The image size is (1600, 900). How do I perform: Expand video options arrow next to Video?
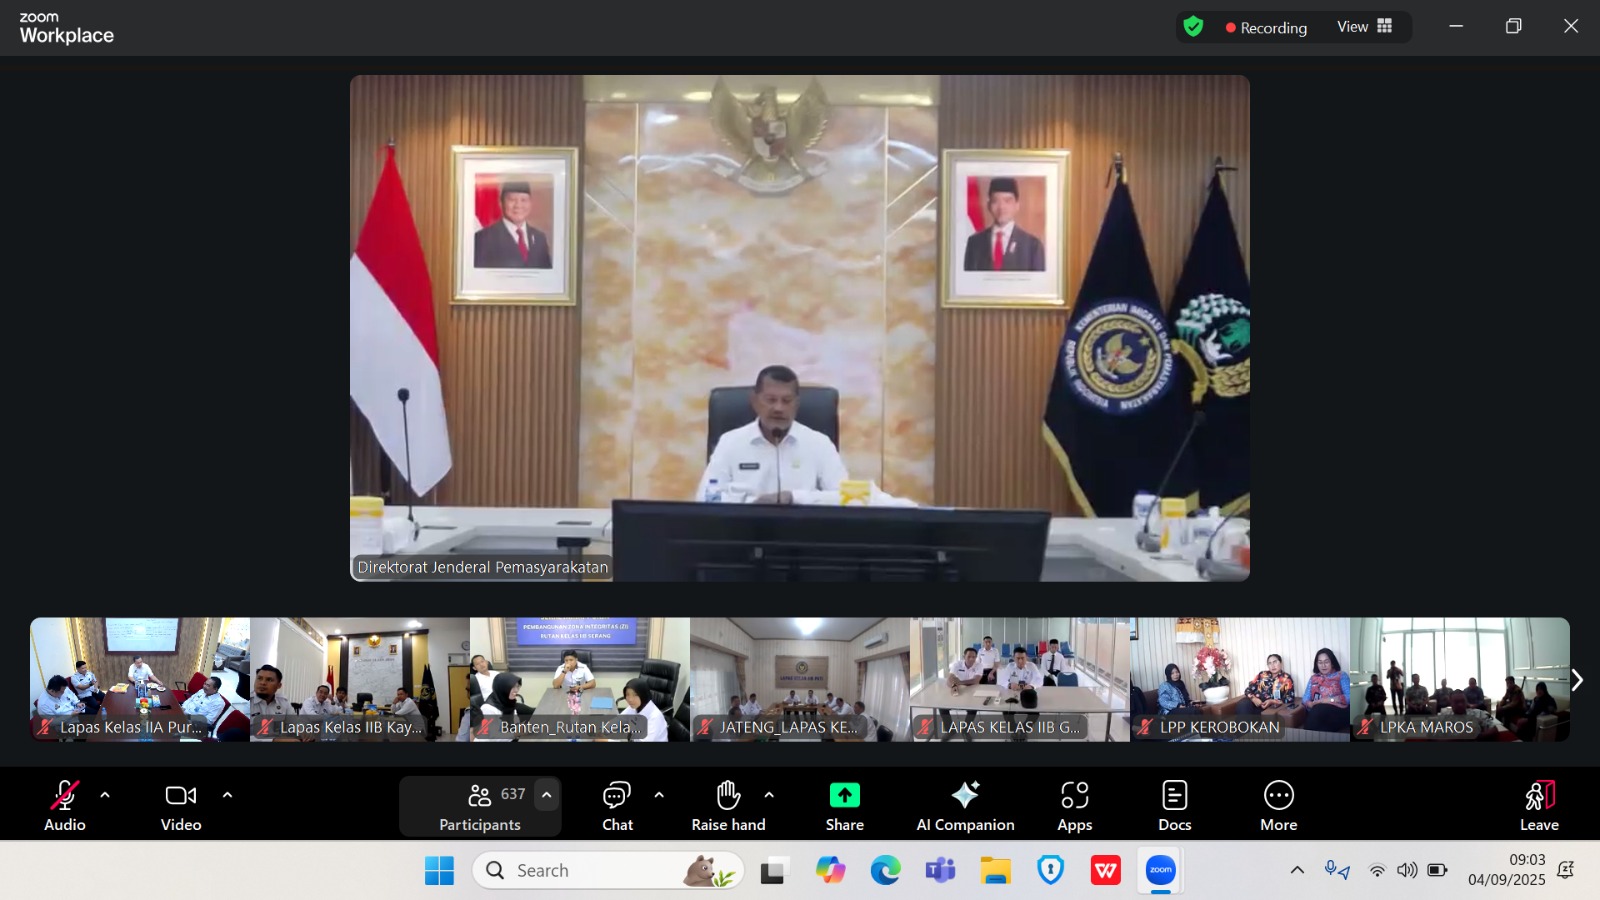[x=227, y=795]
